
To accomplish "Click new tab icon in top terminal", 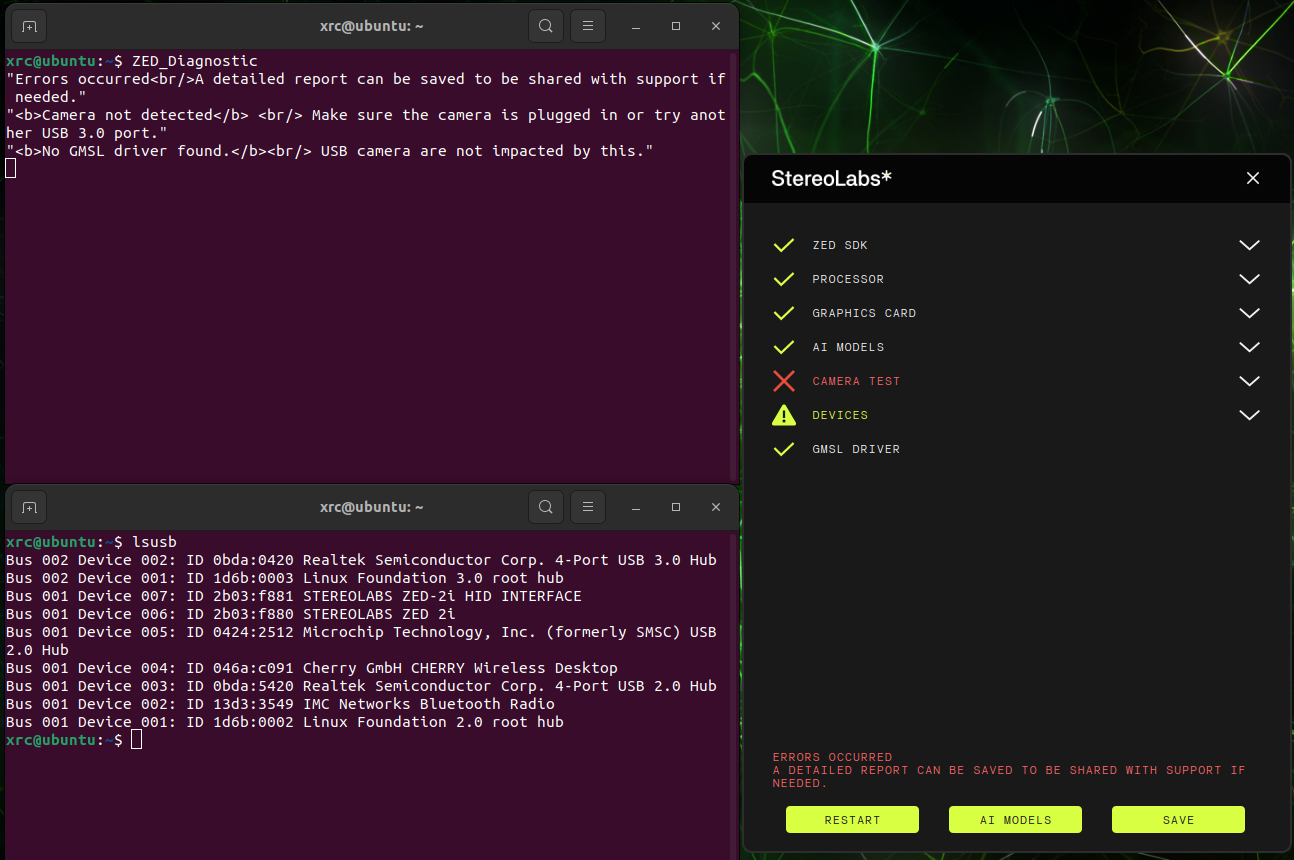I will (29, 26).
